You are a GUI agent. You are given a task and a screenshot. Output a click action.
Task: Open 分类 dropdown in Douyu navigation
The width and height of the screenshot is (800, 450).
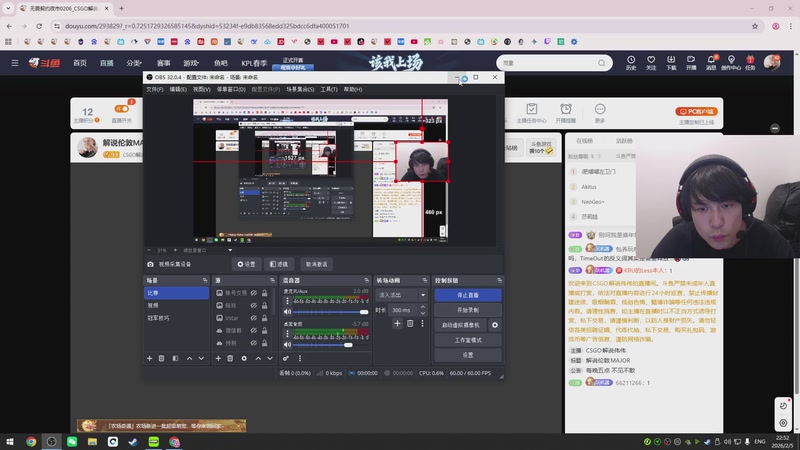point(134,63)
